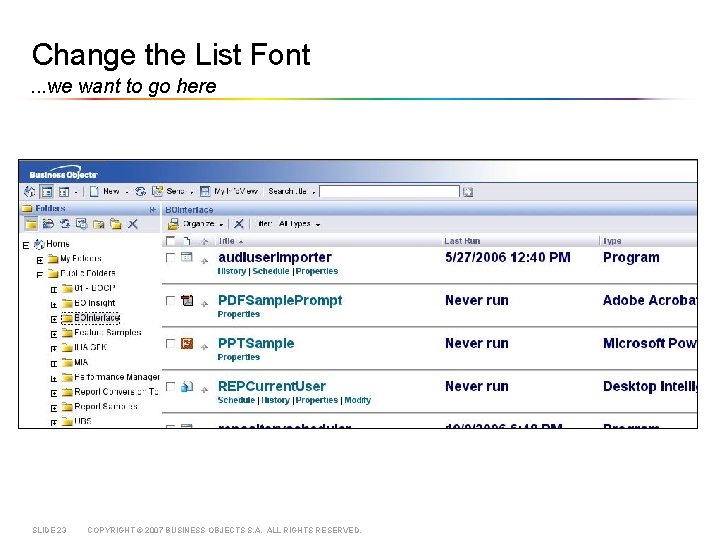
Task: Check the select-all checkbox in list header
Action: 170,241
